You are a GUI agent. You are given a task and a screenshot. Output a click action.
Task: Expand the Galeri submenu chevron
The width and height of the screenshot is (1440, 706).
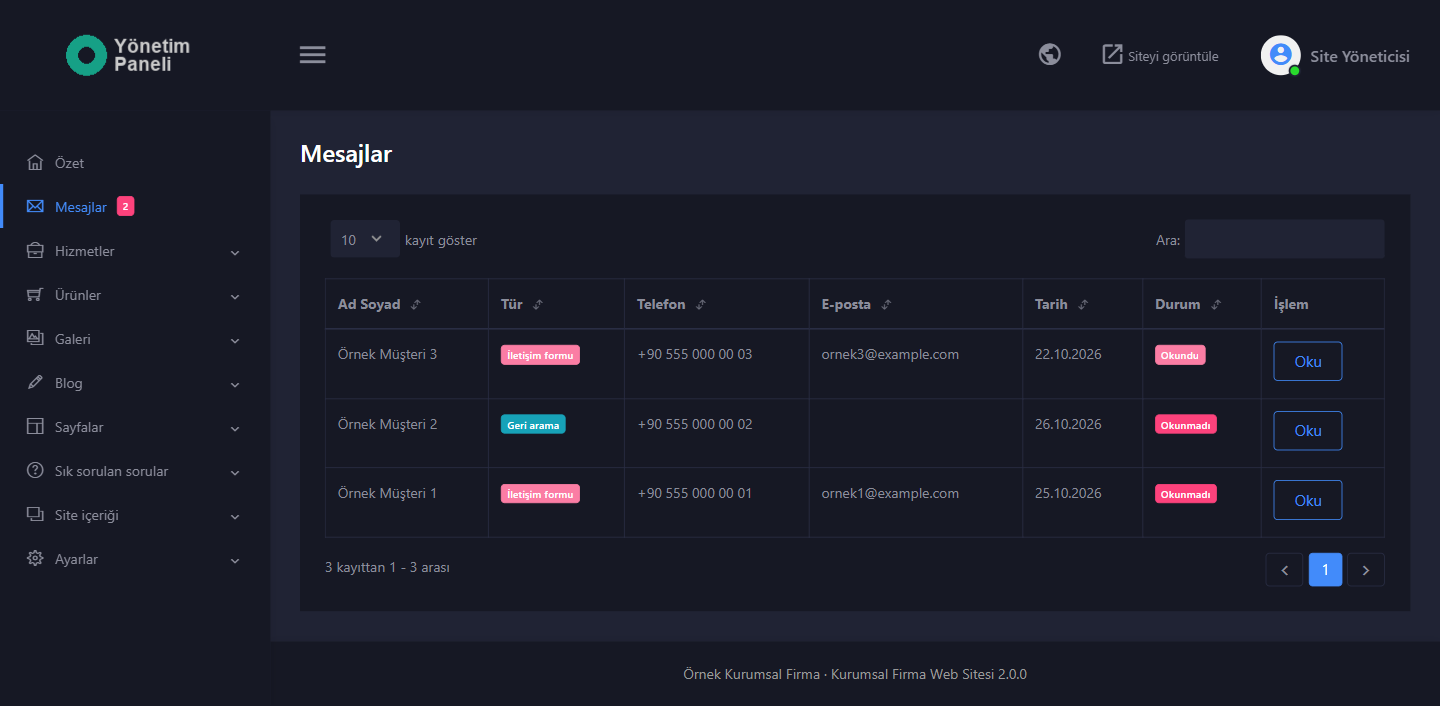tap(235, 340)
